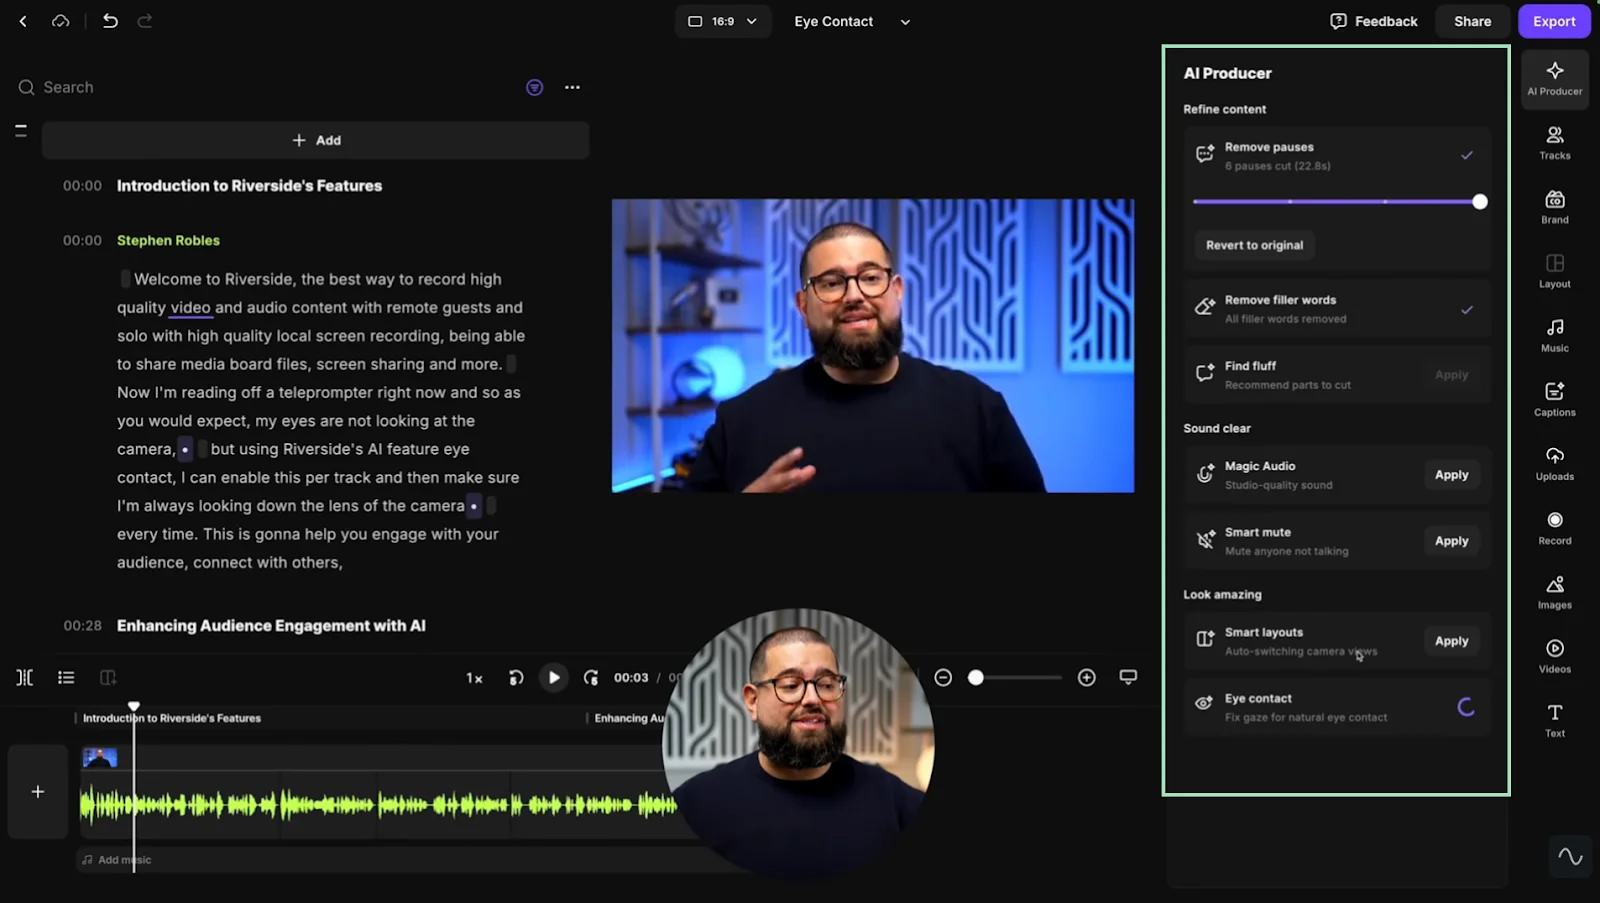The width and height of the screenshot is (1600, 903).
Task: Switch to the AI Producer tab
Action: pyautogui.click(x=1554, y=79)
